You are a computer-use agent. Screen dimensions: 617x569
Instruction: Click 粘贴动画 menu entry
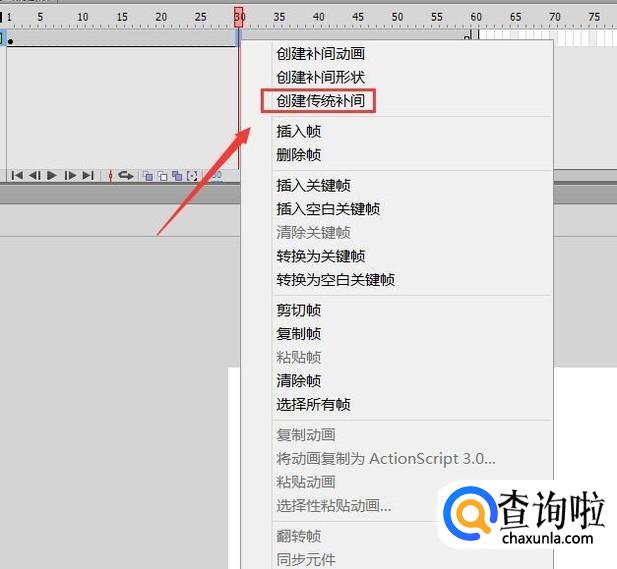pos(306,482)
